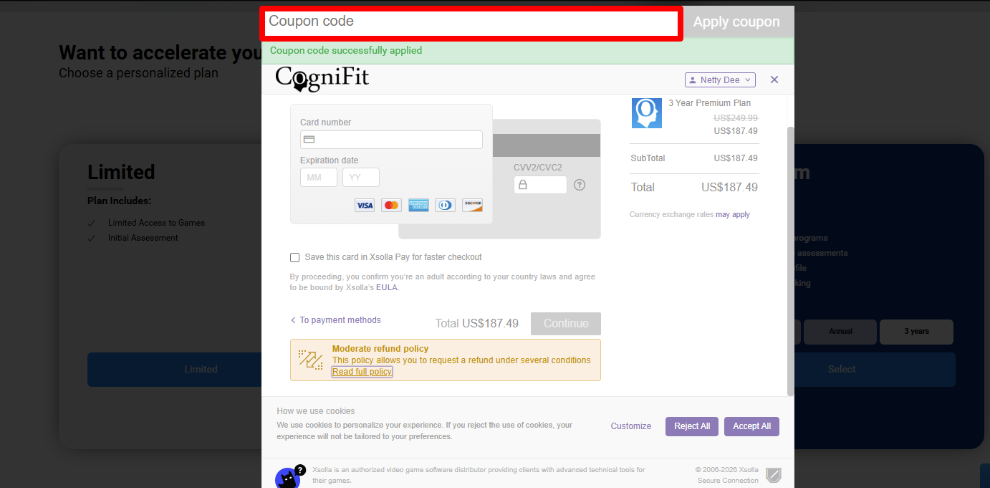Screen dimensions: 990x488
Task: Click the Visa card icon
Action: pyautogui.click(x=364, y=205)
